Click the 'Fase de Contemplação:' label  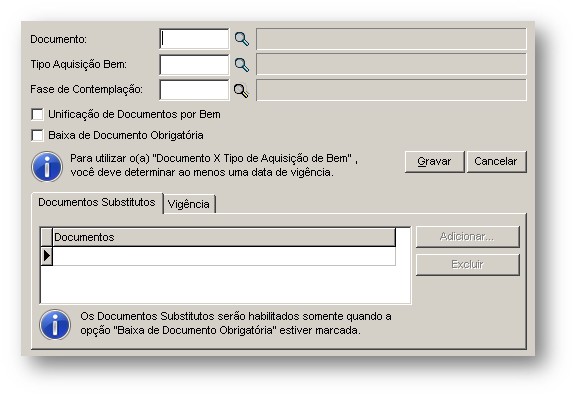pos(86,89)
